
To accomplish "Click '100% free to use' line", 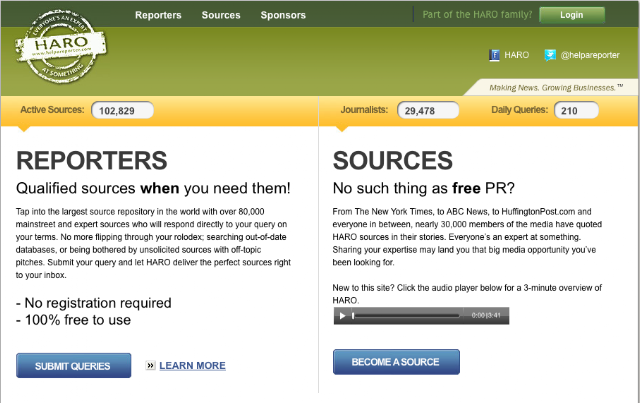I will [x=73, y=320].
